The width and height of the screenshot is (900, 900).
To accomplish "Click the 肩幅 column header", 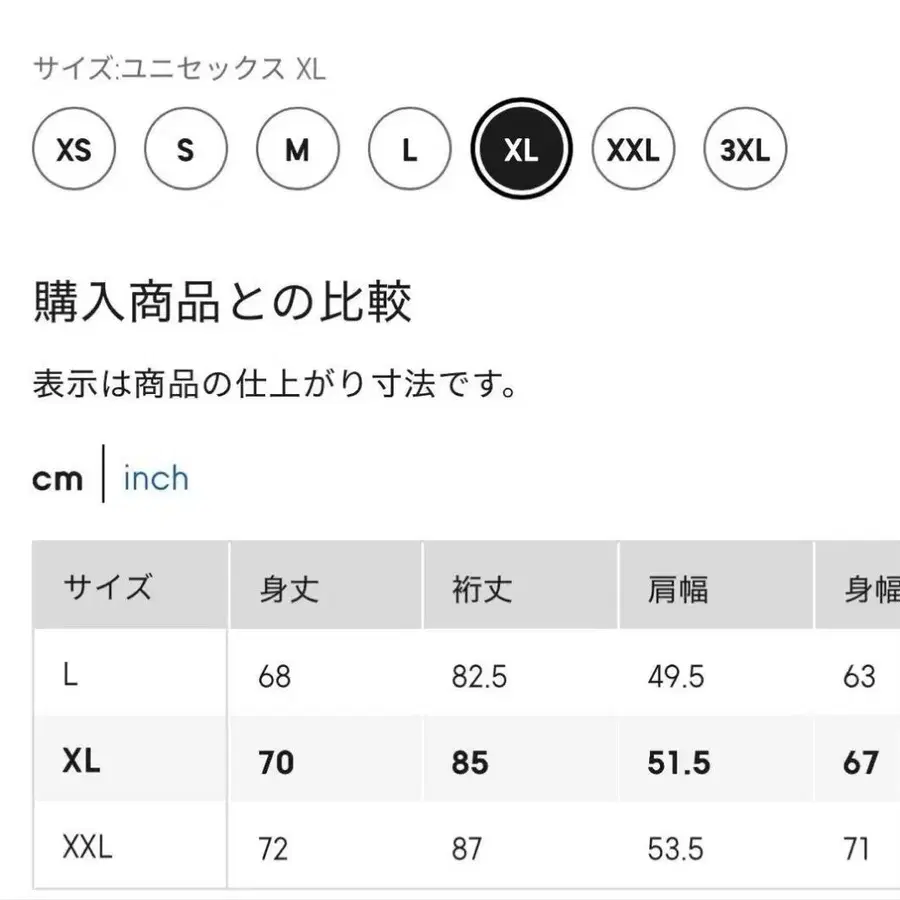I will coord(677,589).
